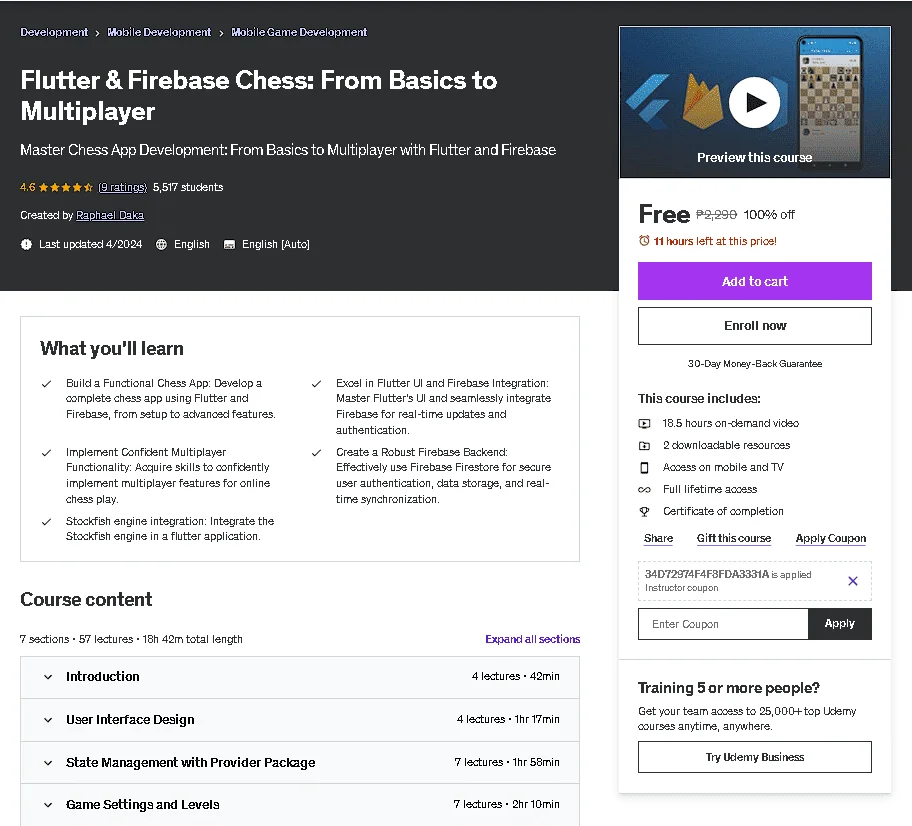Play the course preview video
912x826 pixels.
pyautogui.click(x=754, y=103)
